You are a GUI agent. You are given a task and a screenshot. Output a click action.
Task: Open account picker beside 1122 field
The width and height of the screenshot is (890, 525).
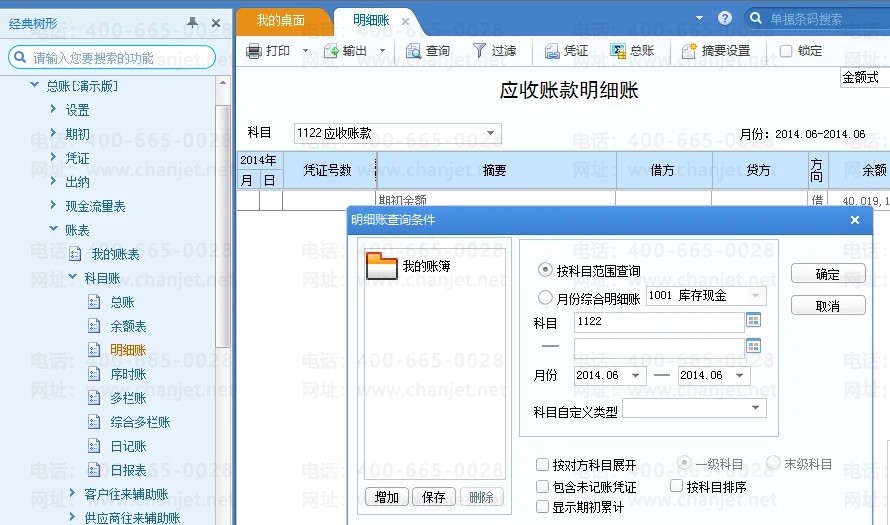tap(753, 320)
